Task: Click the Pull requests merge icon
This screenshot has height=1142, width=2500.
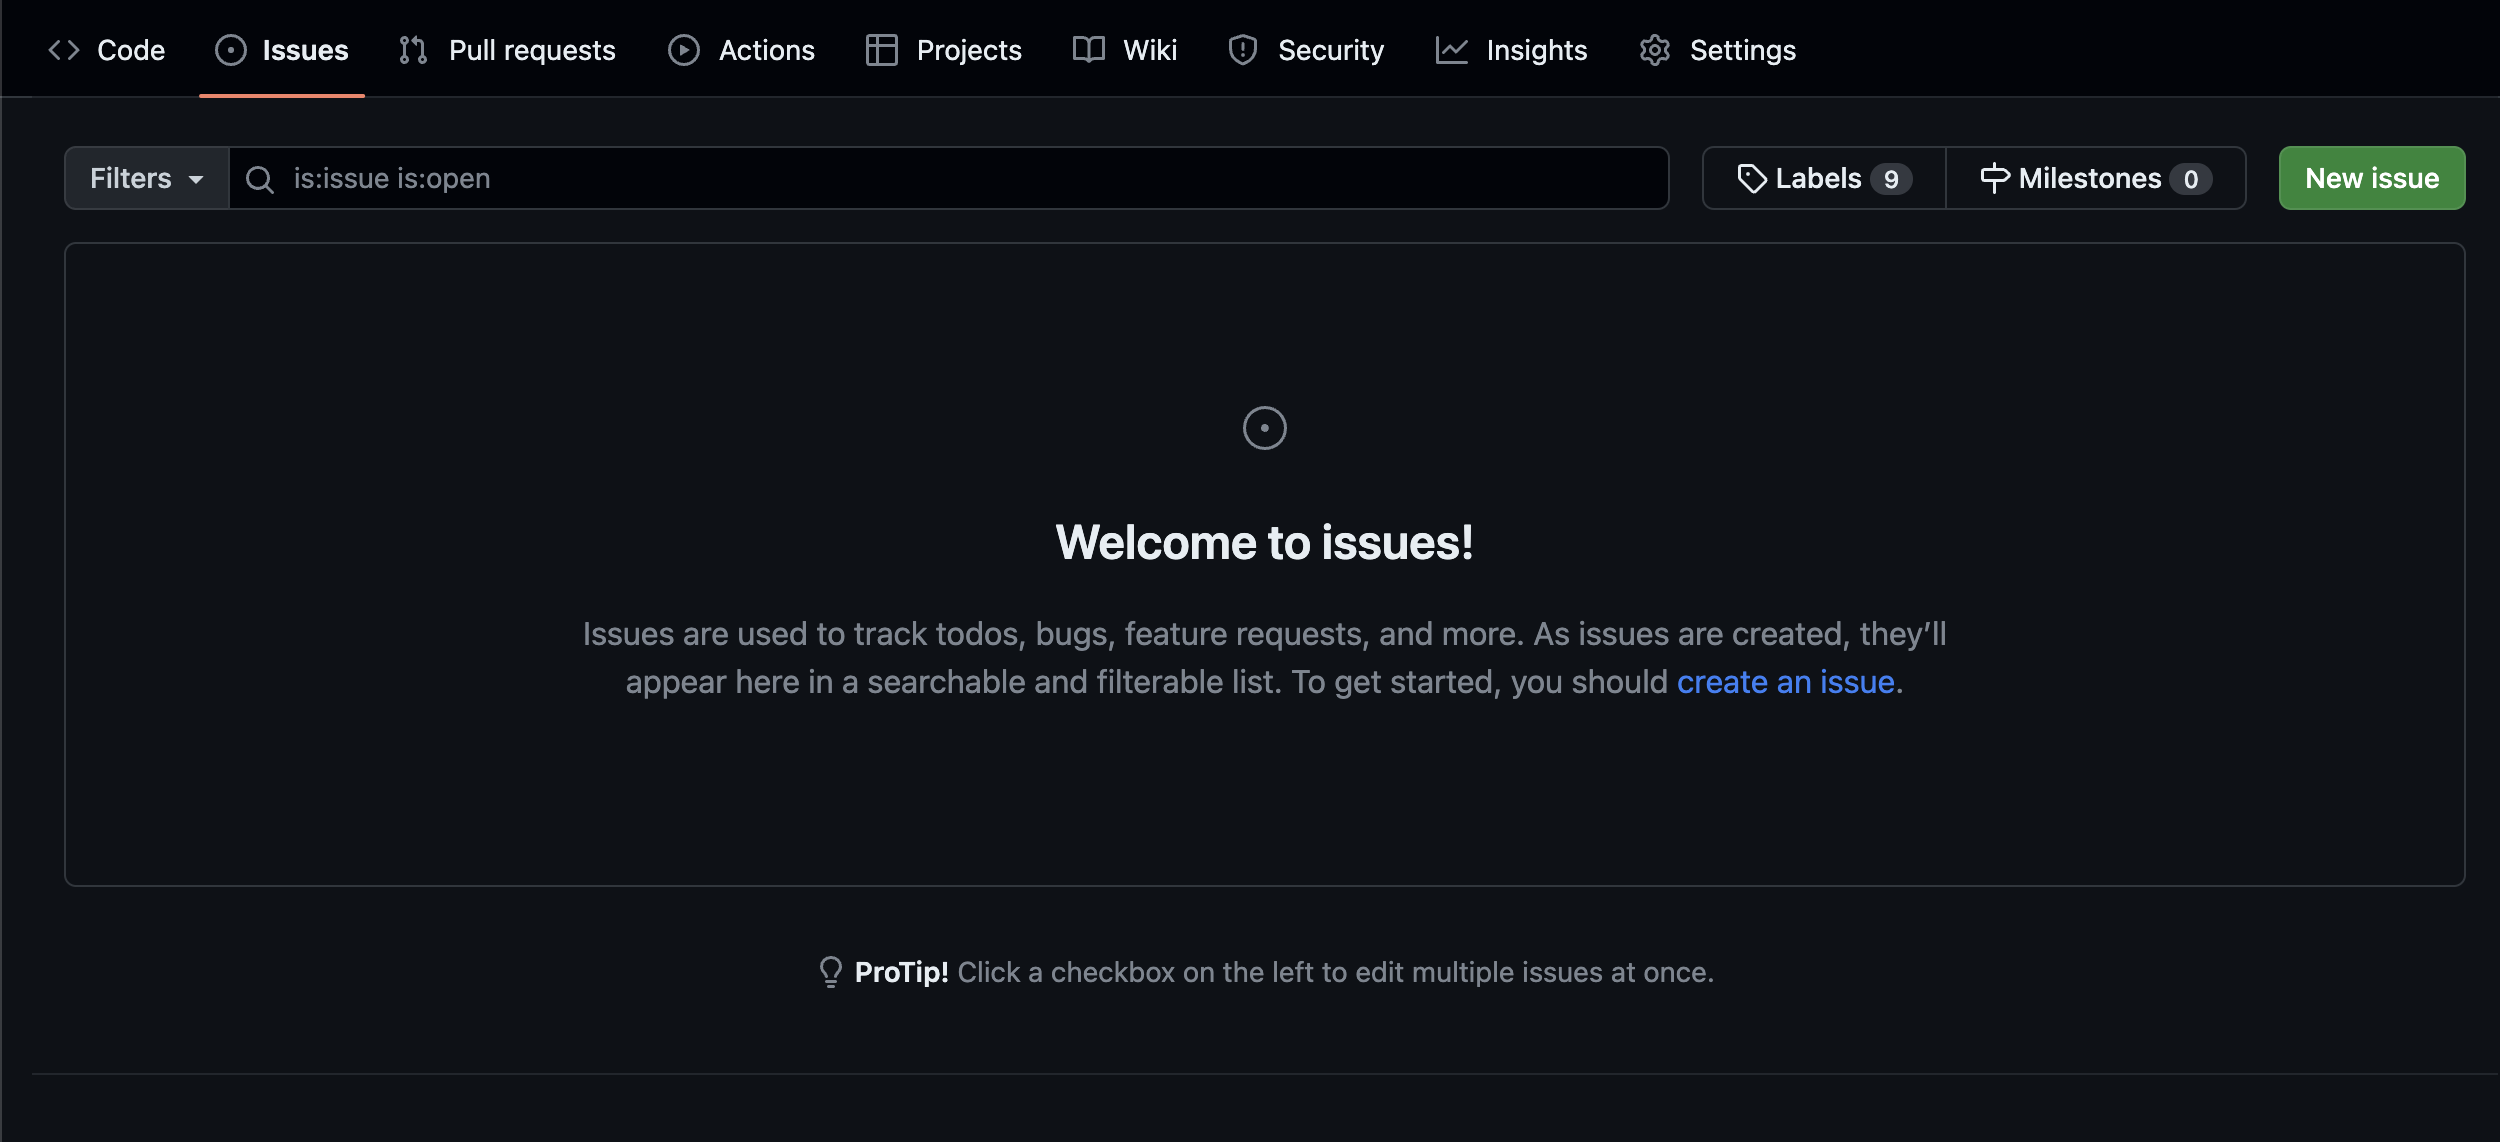Action: pos(411,49)
